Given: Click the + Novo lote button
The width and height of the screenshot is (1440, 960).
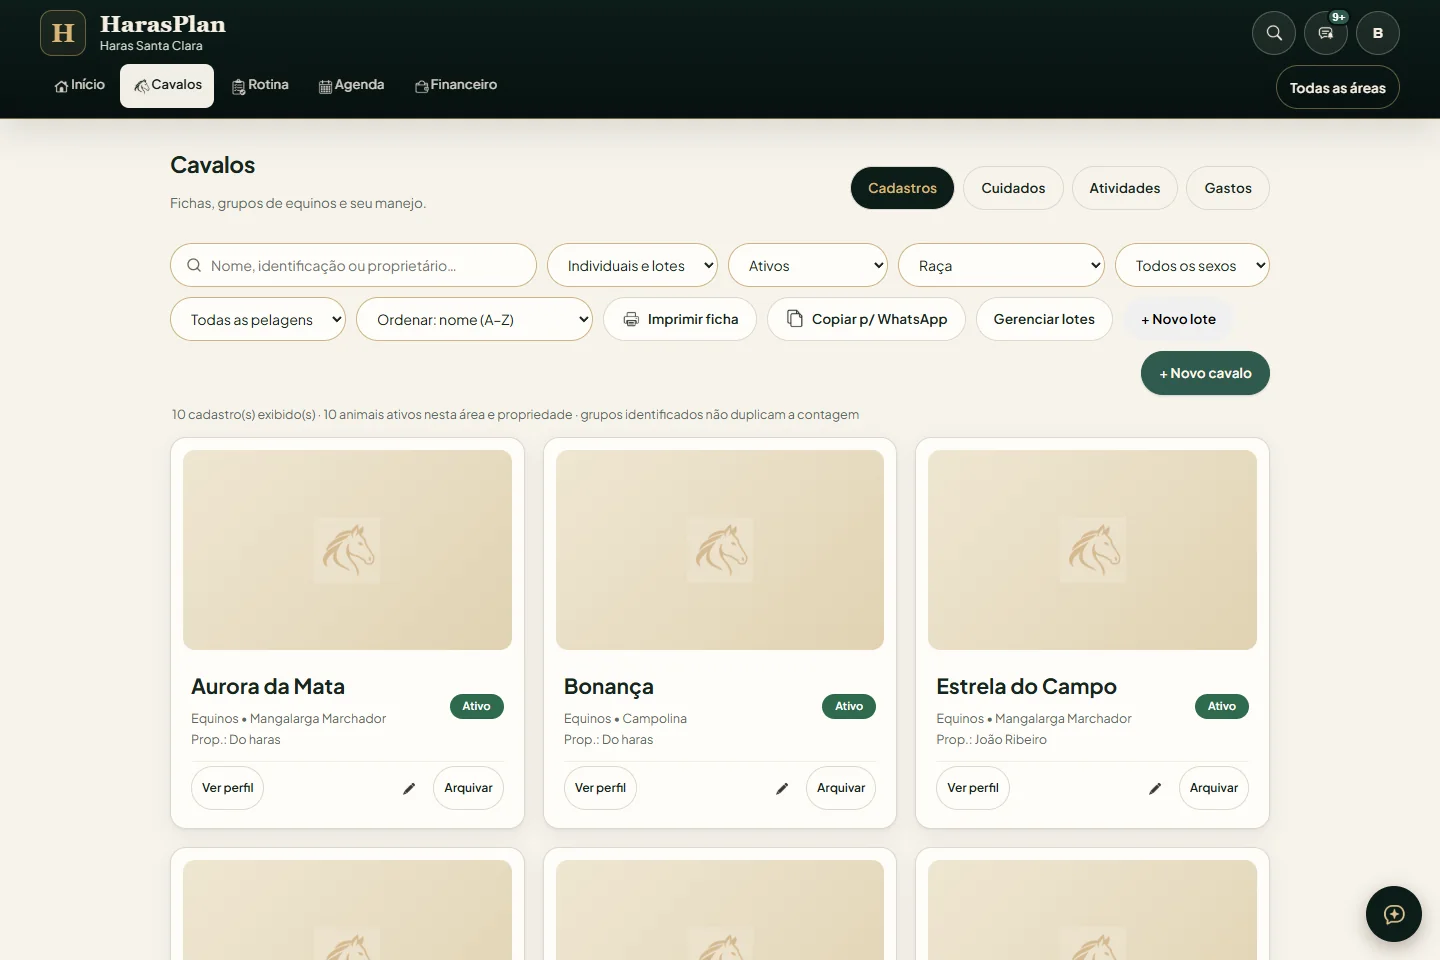Looking at the screenshot, I should point(1178,319).
